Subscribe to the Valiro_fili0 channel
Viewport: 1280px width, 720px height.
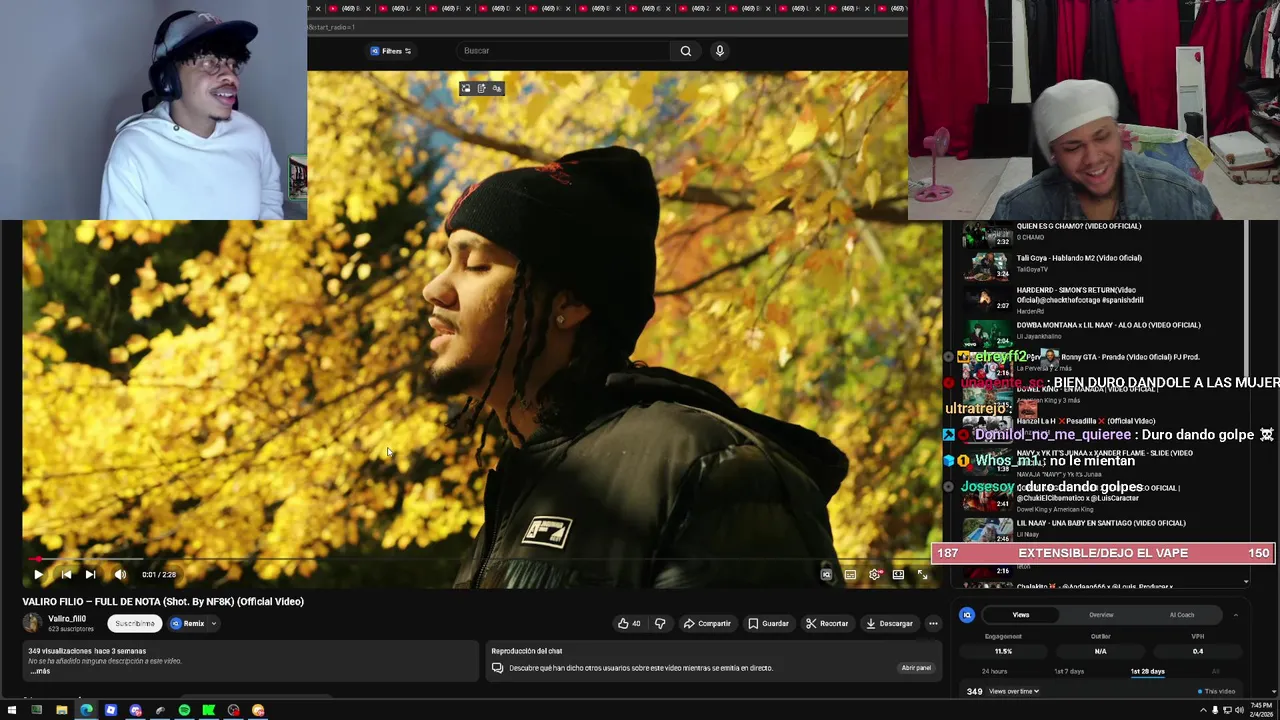tap(135, 623)
